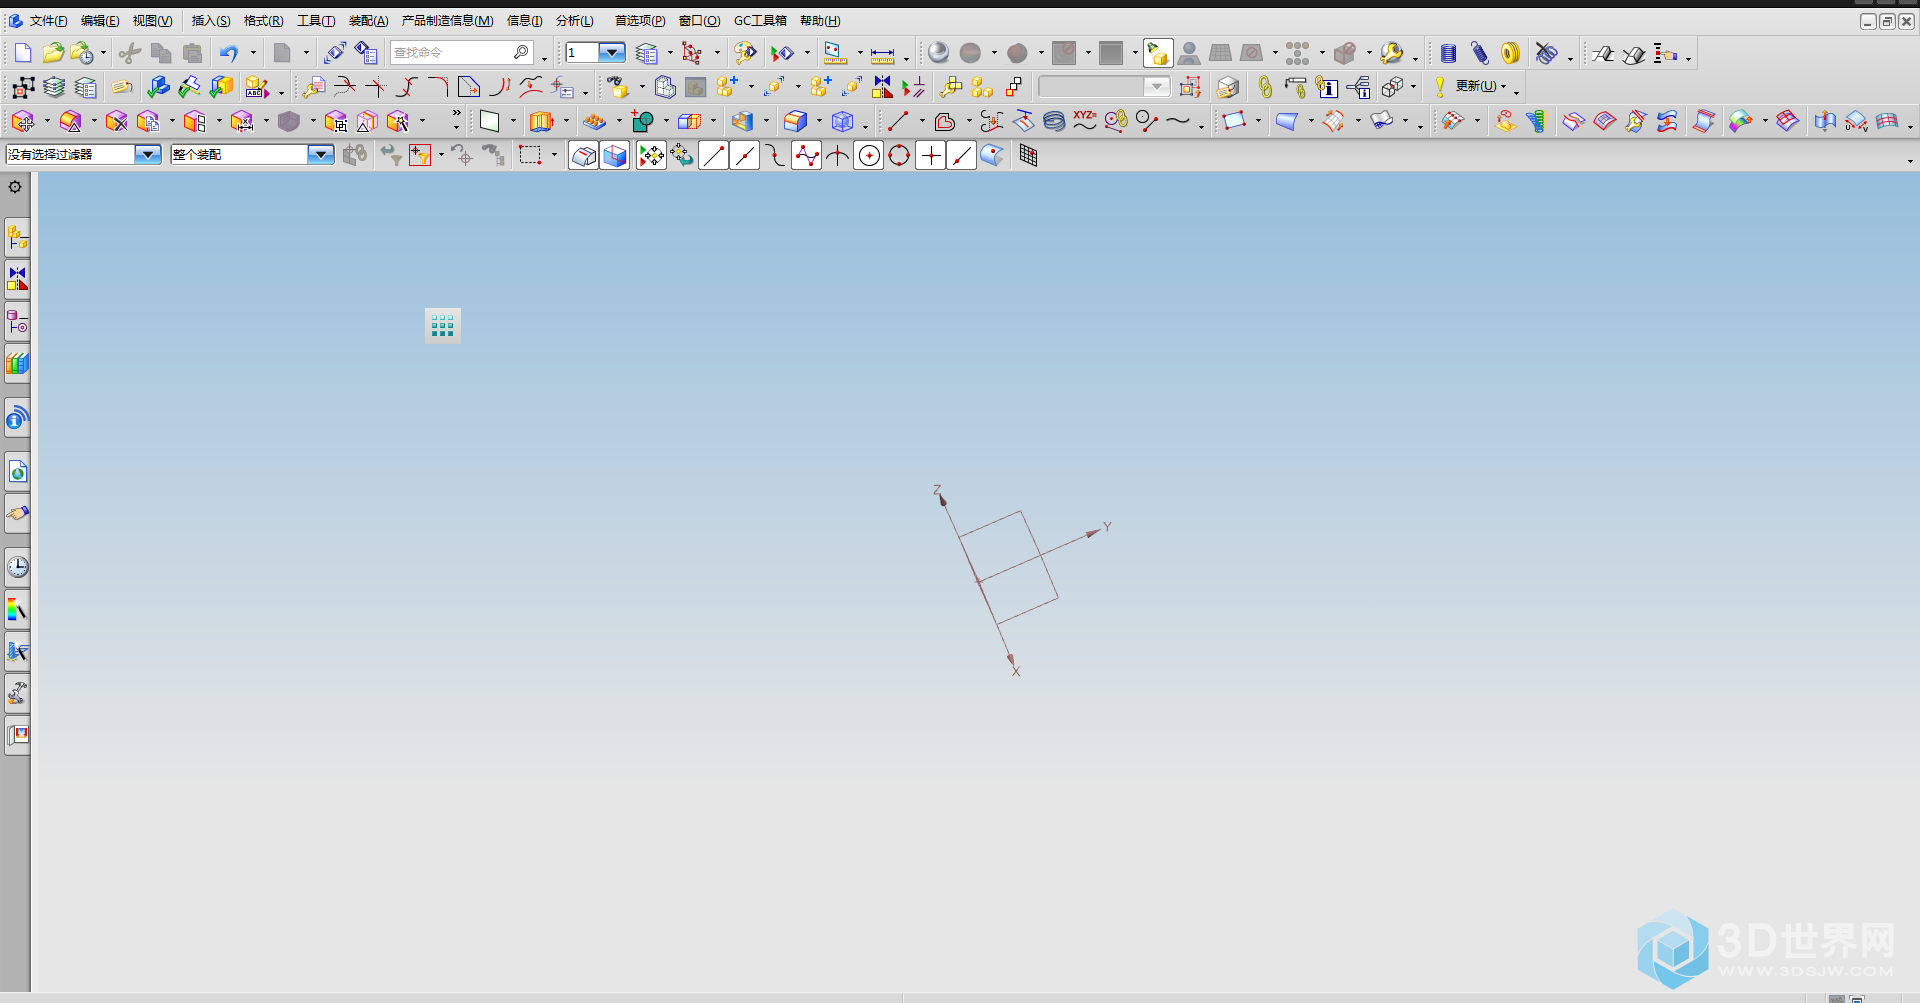The height and width of the screenshot is (1003, 1920).
Task: Open the Web Browser sidebar icon
Action: [17, 471]
